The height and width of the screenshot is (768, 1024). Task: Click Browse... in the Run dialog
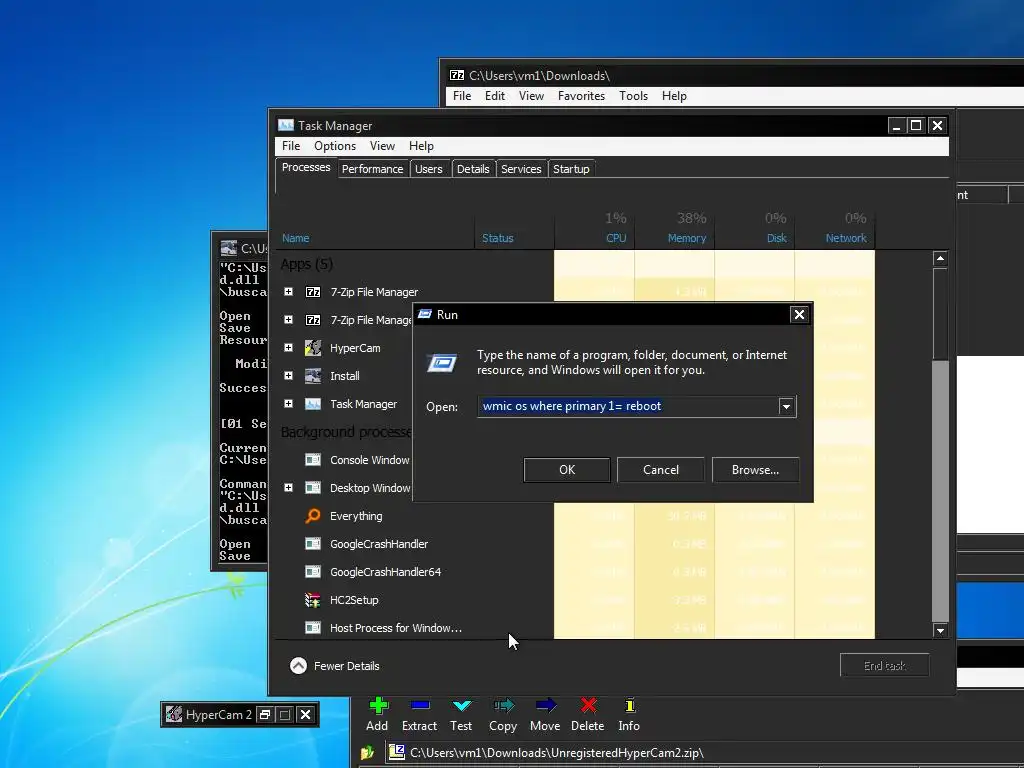(x=755, y=470)
